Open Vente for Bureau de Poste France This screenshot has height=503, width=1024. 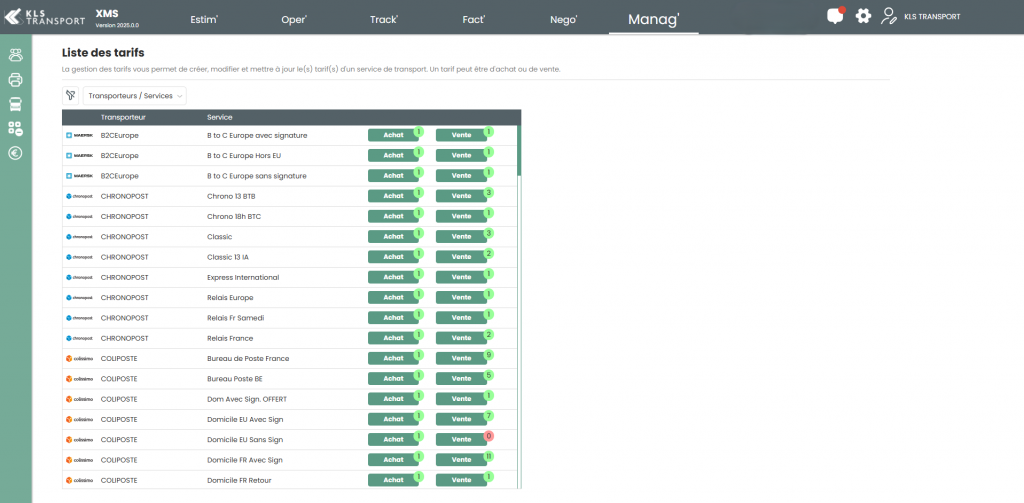pyautogui.click(x=462, y=358)
